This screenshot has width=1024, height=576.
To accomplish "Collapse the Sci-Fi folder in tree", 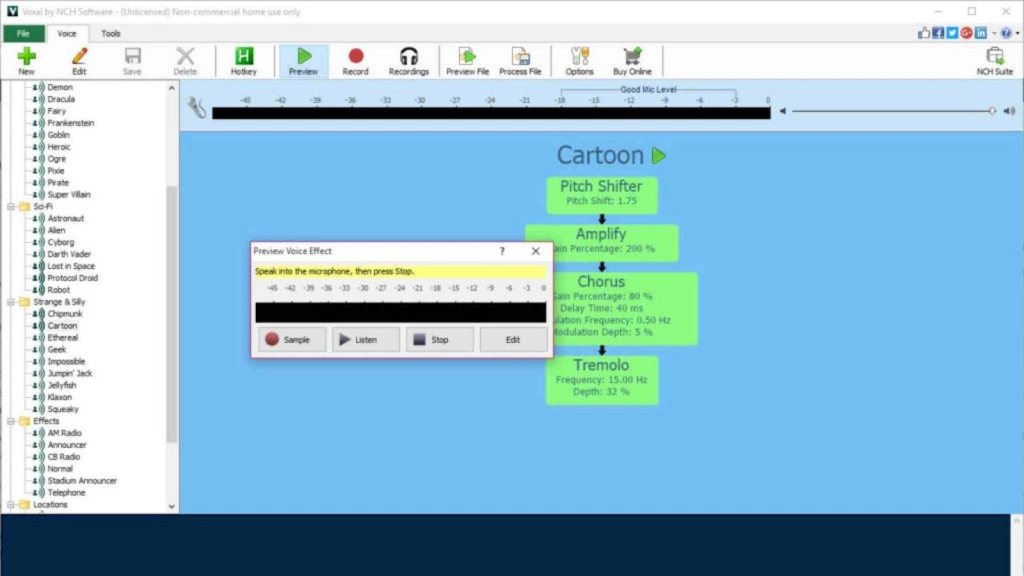I will (11, 206).
